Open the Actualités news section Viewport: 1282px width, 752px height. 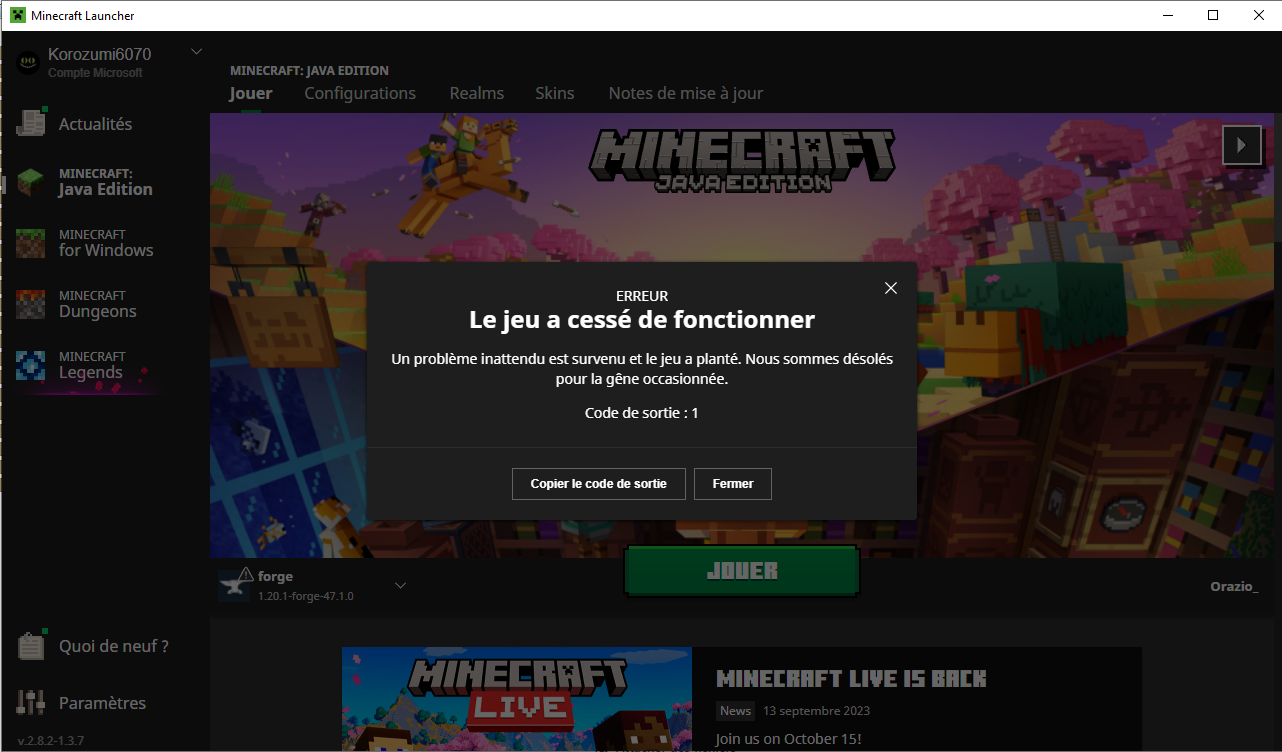coord(95,124)
